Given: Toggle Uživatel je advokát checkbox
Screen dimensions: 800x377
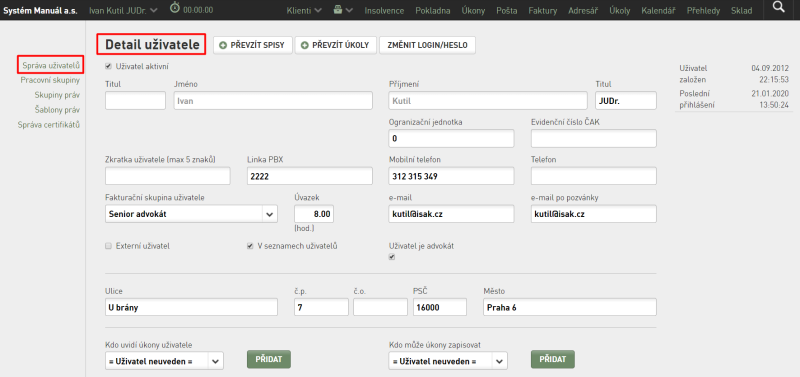Looking at the screenshot, I should (x=392, y=257).
